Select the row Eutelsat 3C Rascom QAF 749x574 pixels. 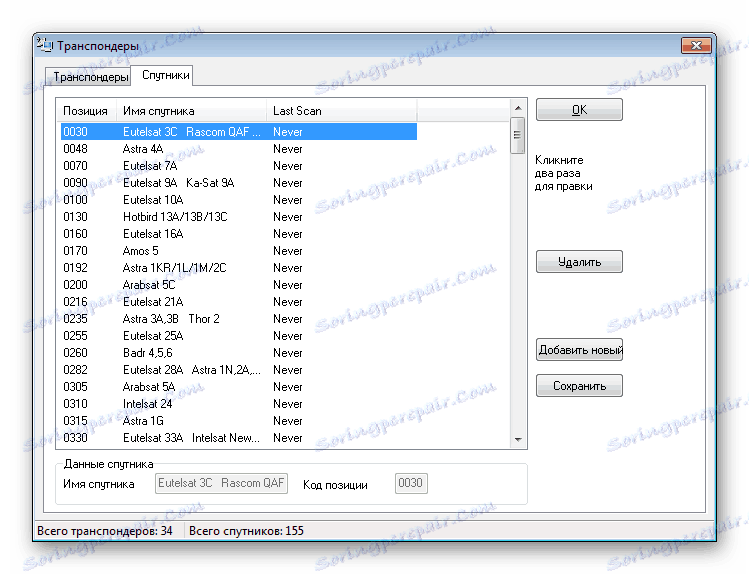(239, 132)
